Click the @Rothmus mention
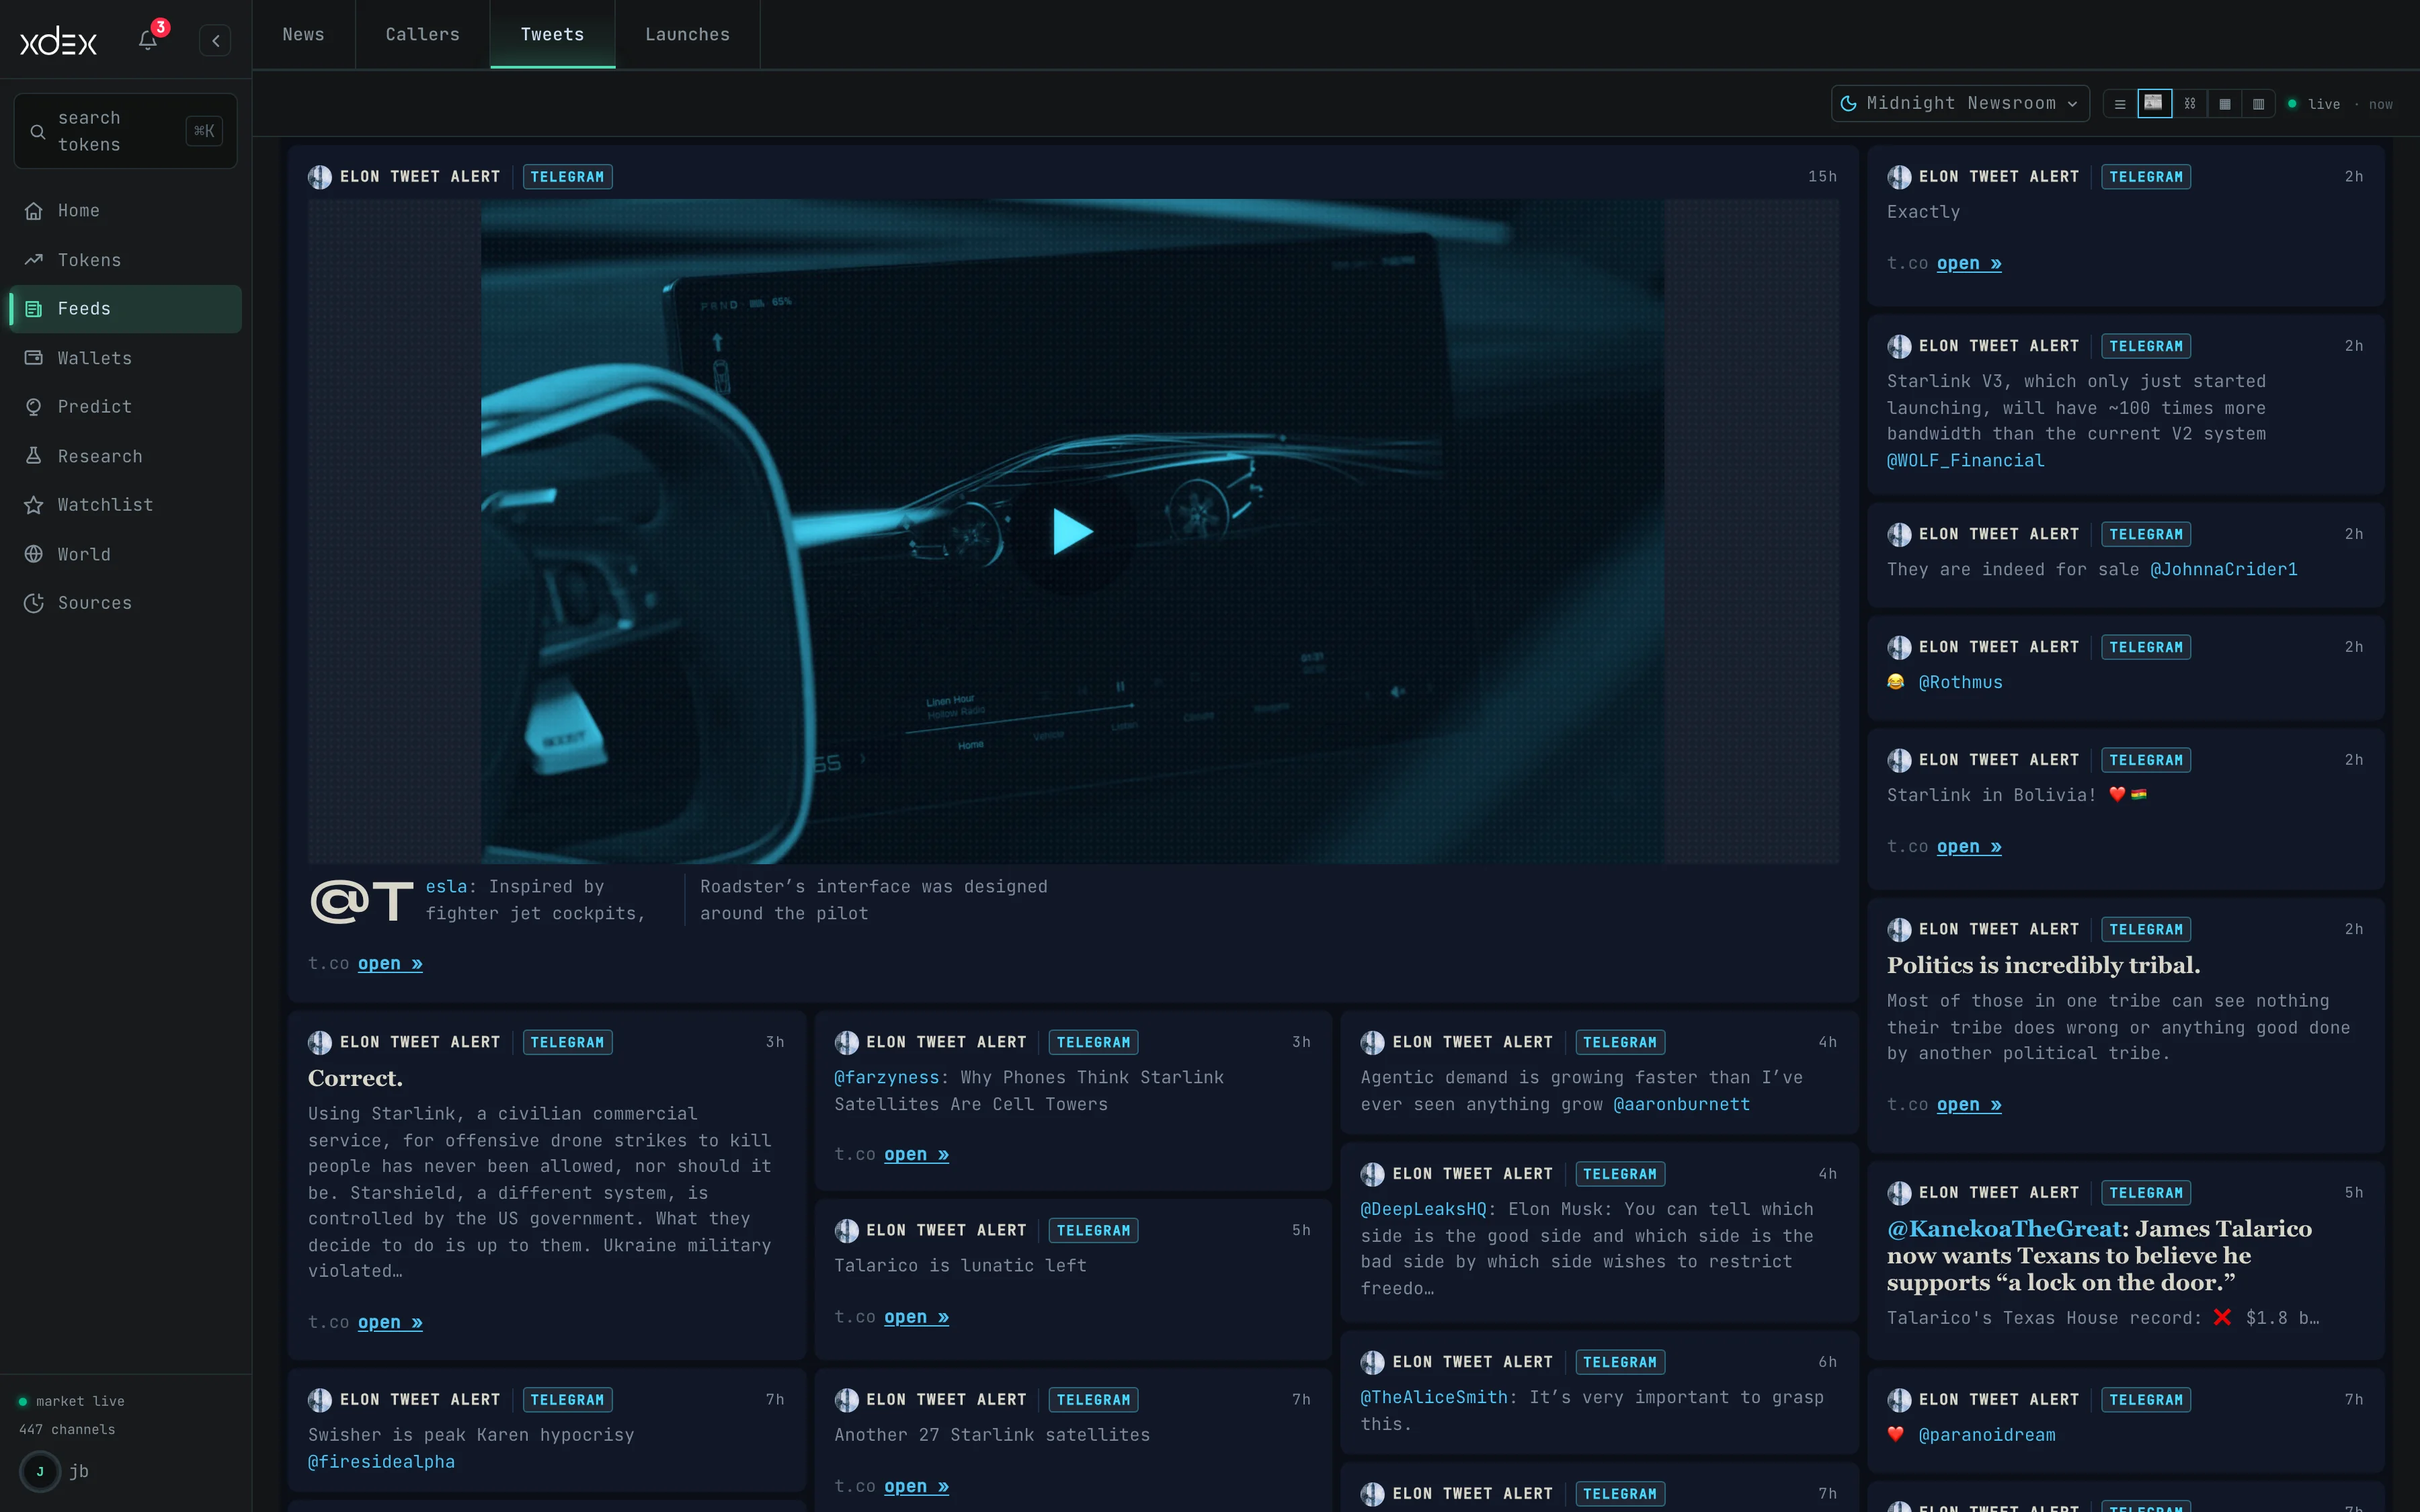Screen dimensions: 2420x1512 tap(1960, 683)
